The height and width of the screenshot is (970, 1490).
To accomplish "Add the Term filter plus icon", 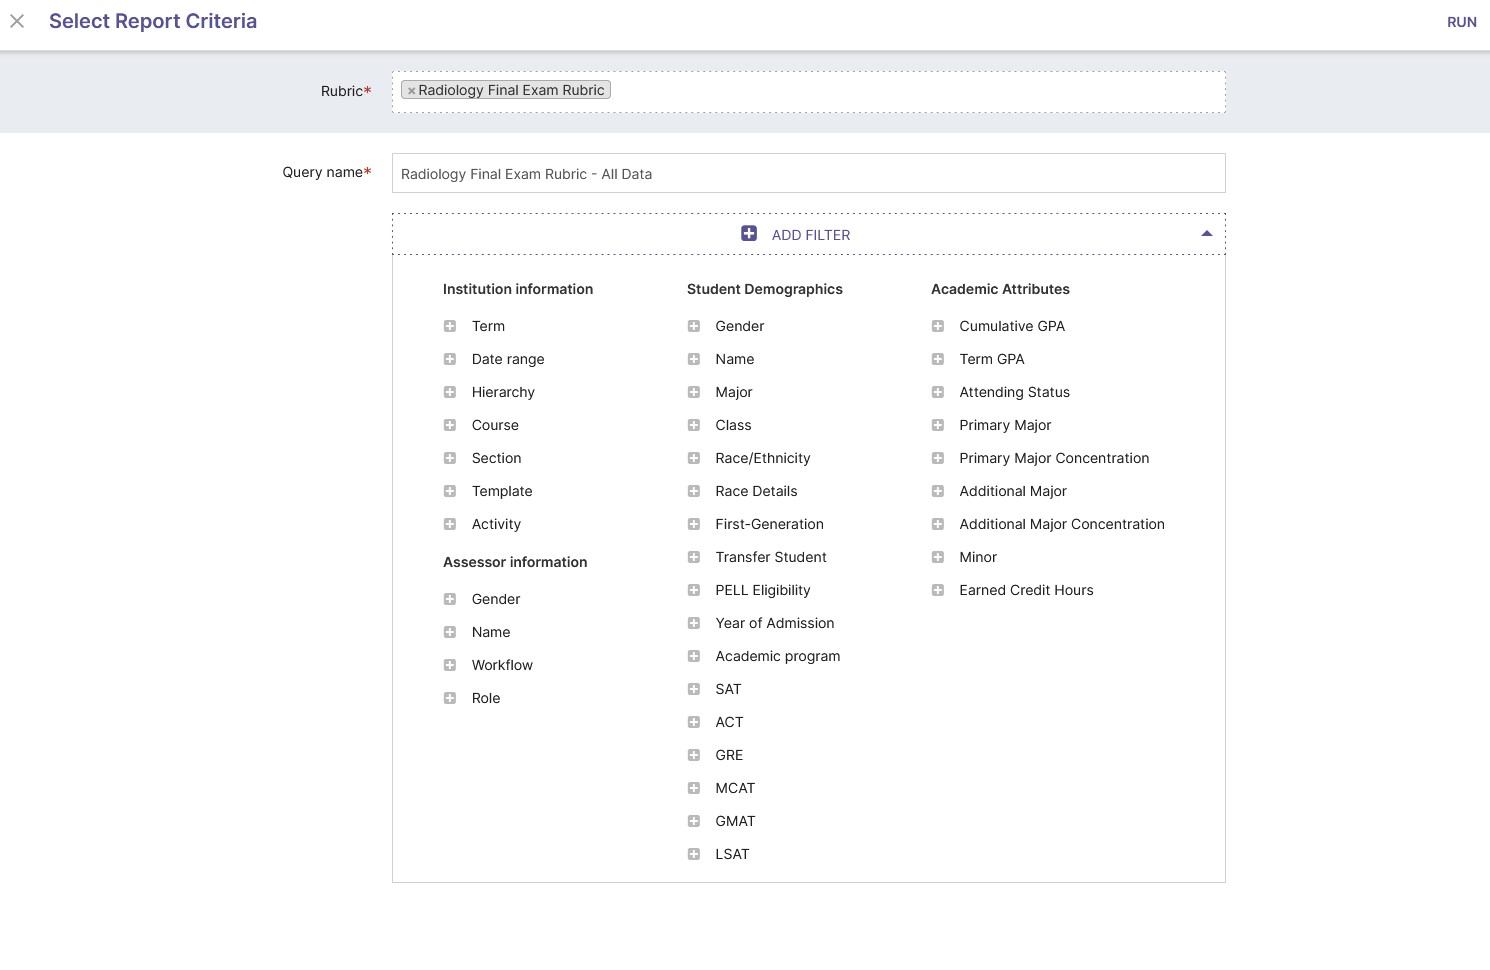I will pos(450,326).
